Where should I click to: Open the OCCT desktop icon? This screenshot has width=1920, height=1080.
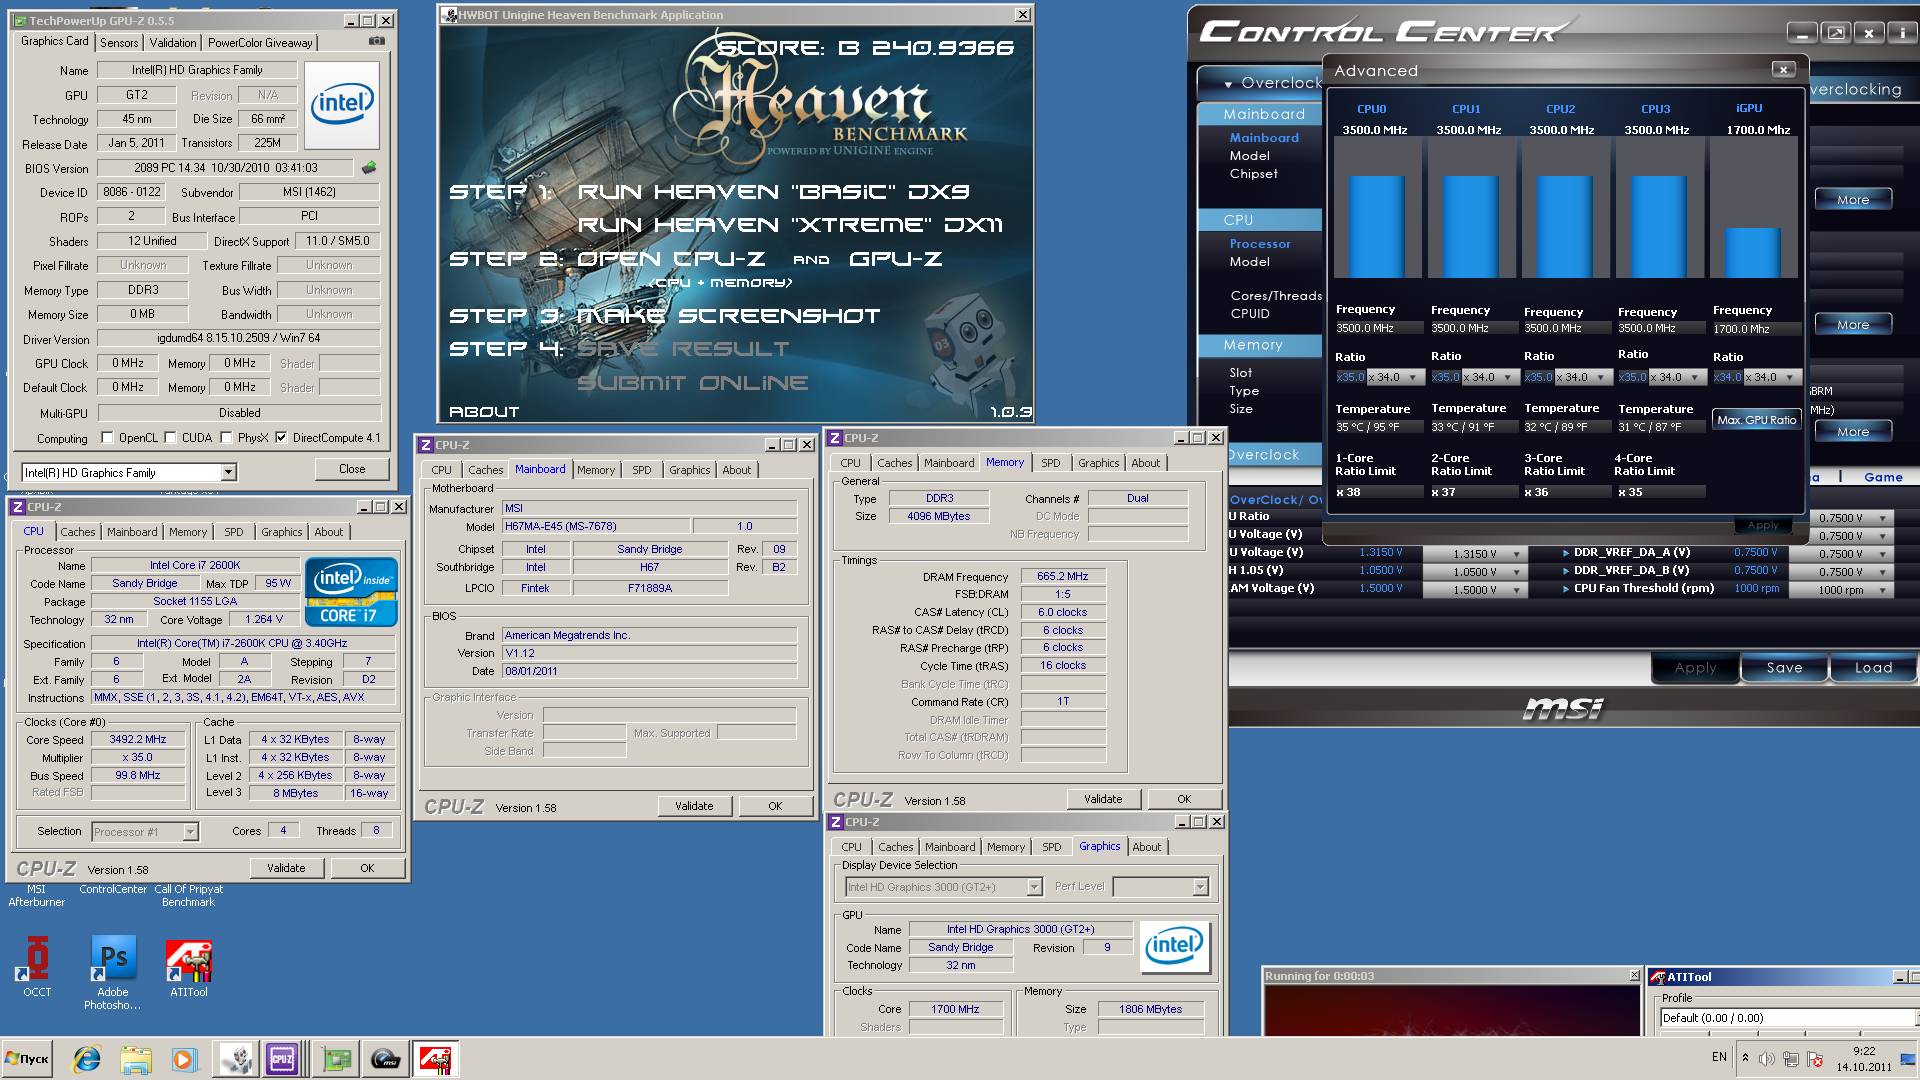pos(37,966)
